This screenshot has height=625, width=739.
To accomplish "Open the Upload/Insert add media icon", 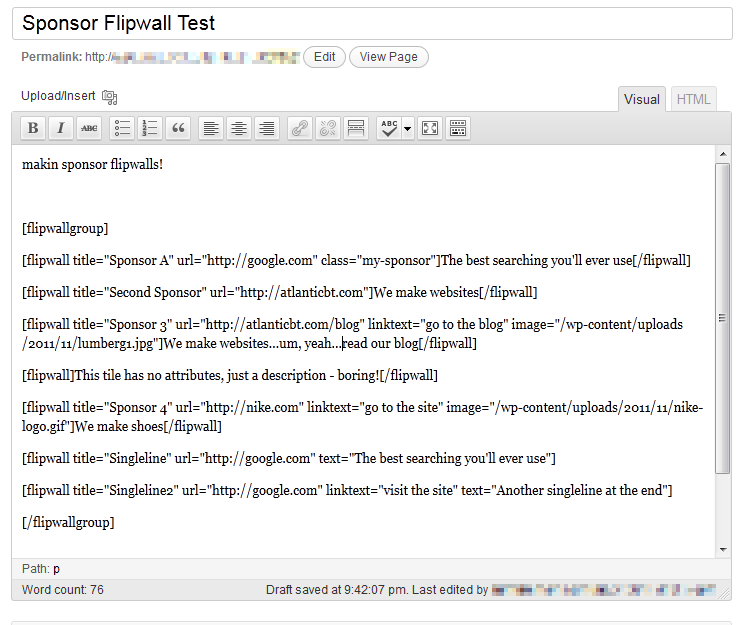I will (x=109, y=97).
